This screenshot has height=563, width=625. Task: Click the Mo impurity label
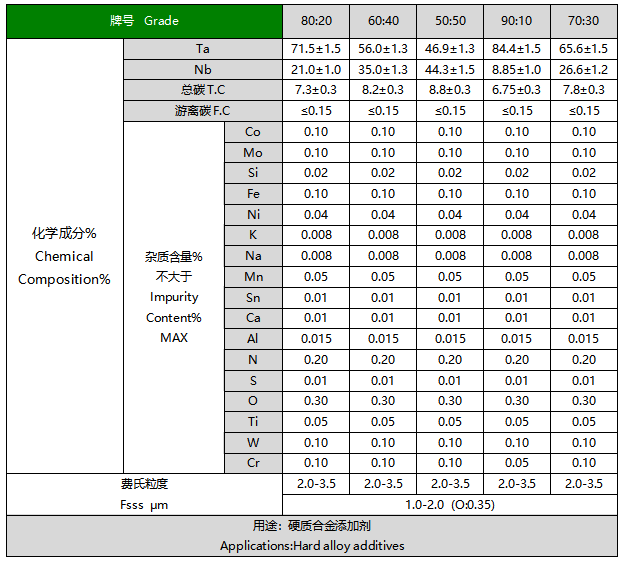click(253, 153)
